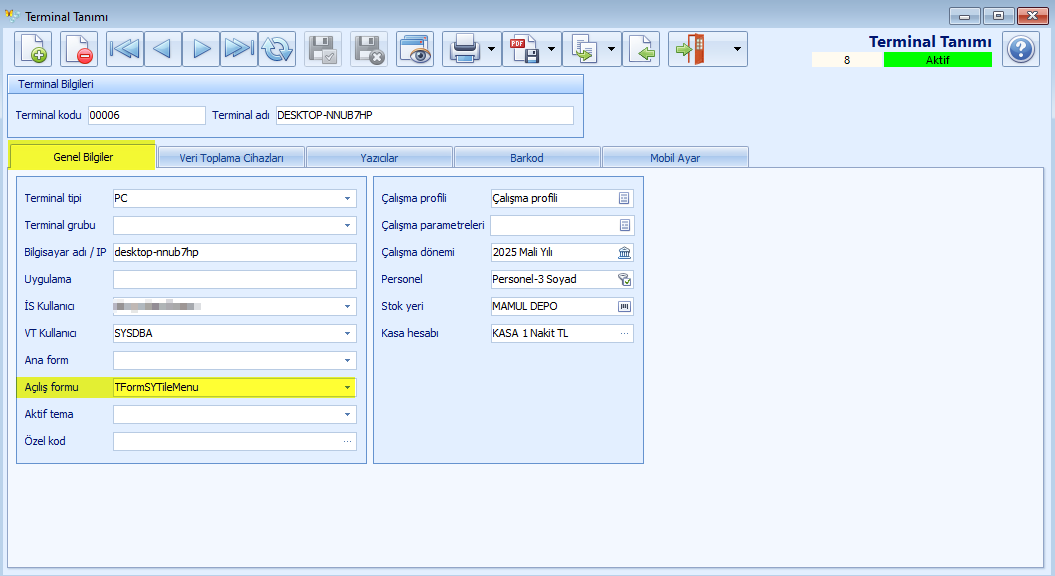Open the Veri Toplama Cihazları tab
Image resolution: width=1055 pixels, height=576 pixels.
(231, 158)
